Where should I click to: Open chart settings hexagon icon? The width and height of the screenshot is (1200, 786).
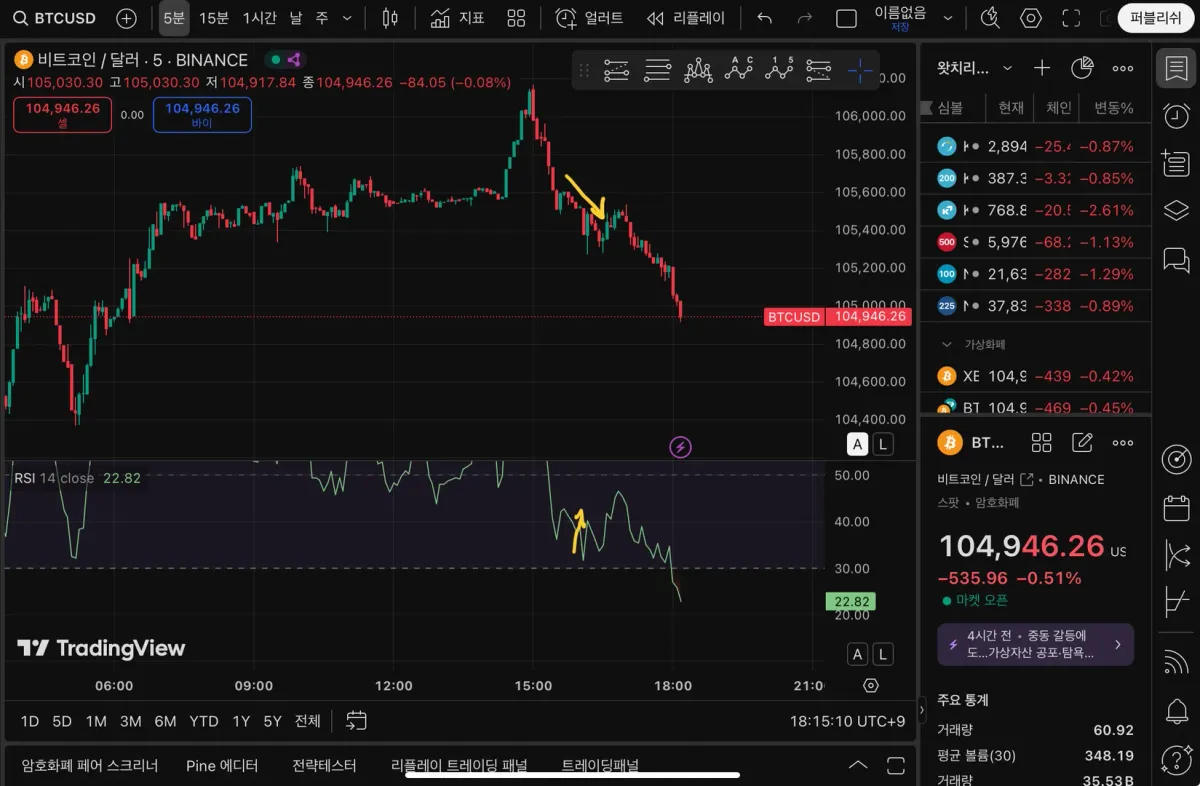pyautogui.click(x=1031, y=18)
